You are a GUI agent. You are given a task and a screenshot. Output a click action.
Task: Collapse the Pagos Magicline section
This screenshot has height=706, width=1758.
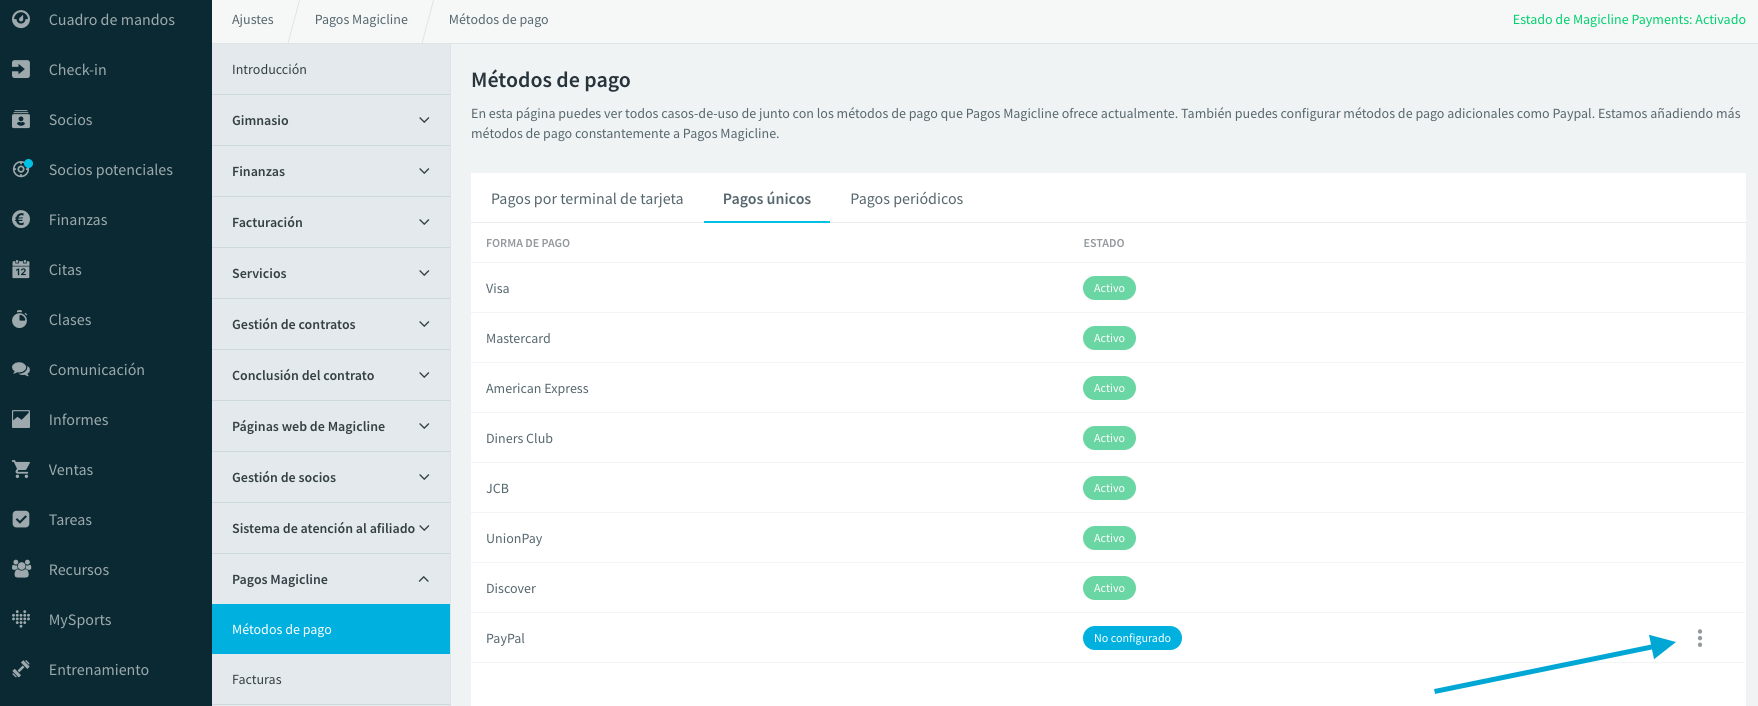(331, 579)
